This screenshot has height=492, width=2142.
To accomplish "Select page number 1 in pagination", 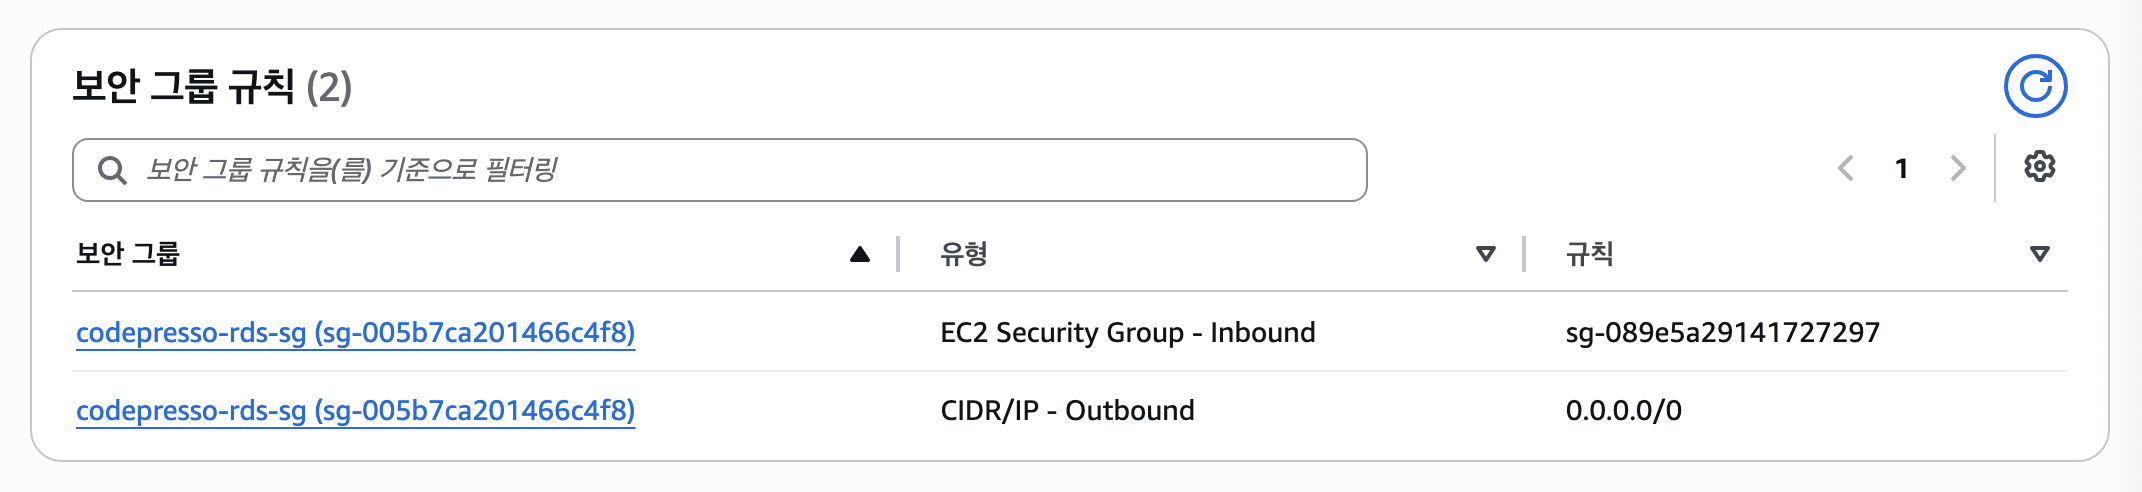I will click(x=1902, y=168).
